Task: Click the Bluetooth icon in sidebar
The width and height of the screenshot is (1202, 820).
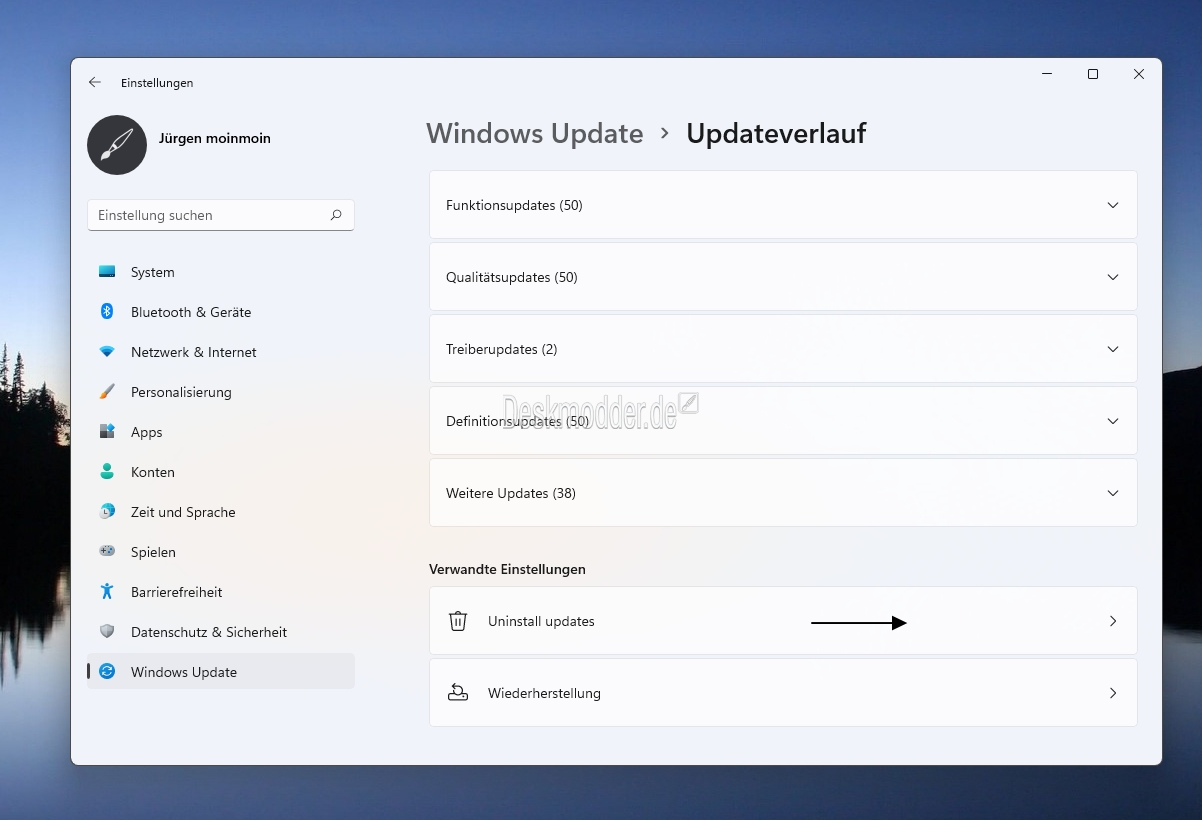Action: [107, 312]
